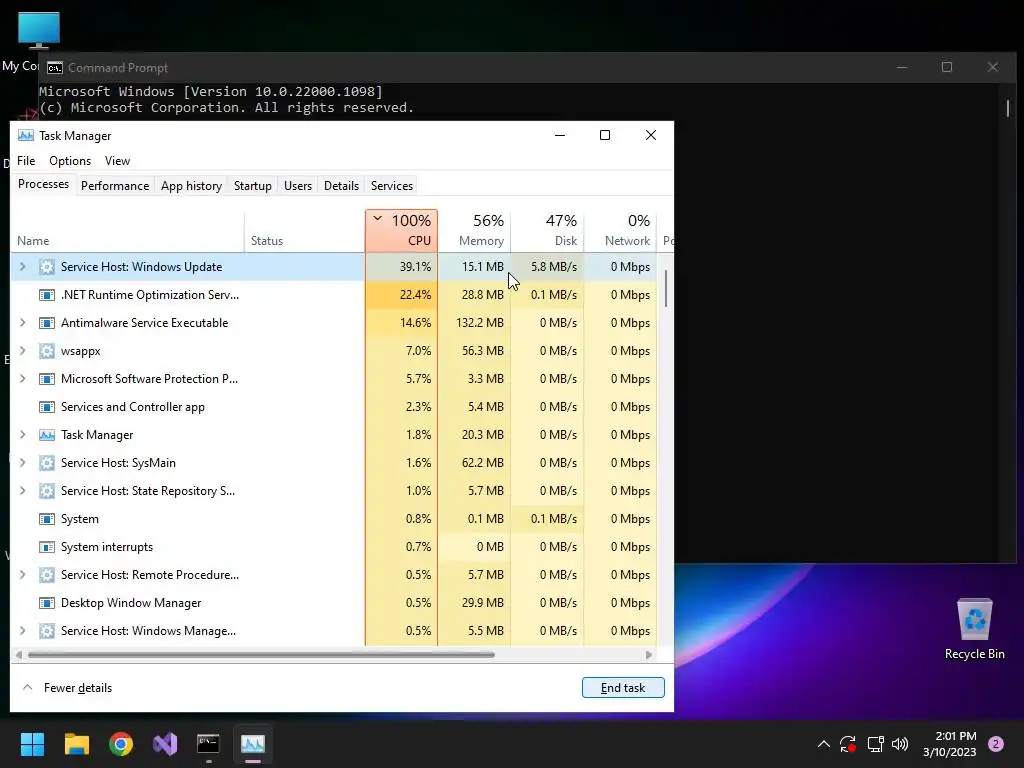The image size is (1024, 768).
Task: Expand the Antimalware Service Executable group
Action: [x=23, y=323]
